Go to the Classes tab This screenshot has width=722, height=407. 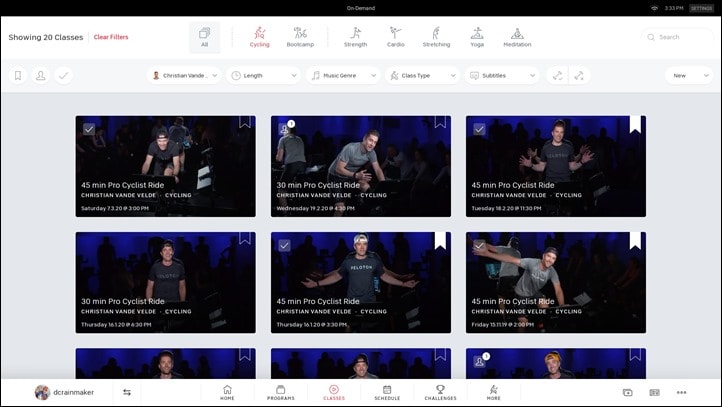tap(334, 393)
